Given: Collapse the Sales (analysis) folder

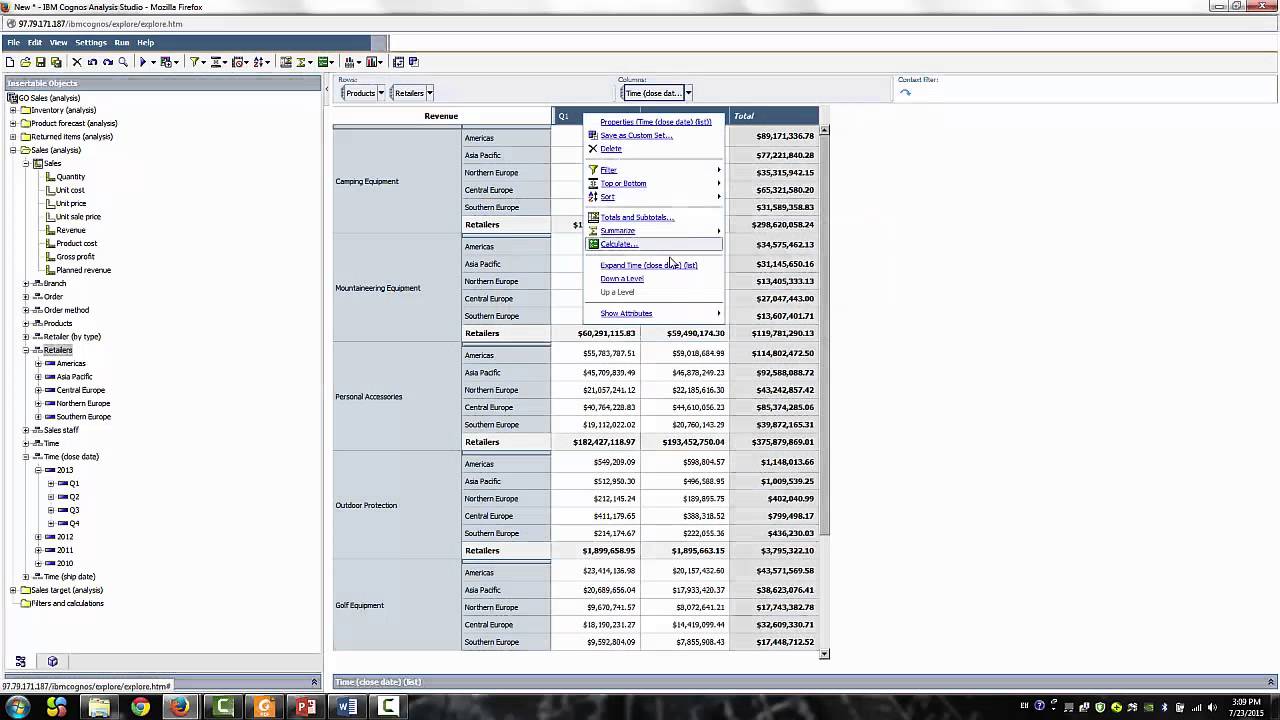Looking at the screenshot, I should [x=13, y=150].
